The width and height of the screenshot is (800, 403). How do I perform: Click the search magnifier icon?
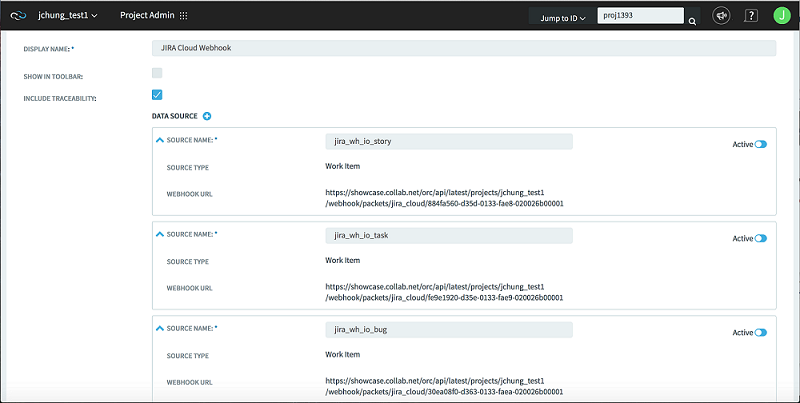click(x=692, y=21)
